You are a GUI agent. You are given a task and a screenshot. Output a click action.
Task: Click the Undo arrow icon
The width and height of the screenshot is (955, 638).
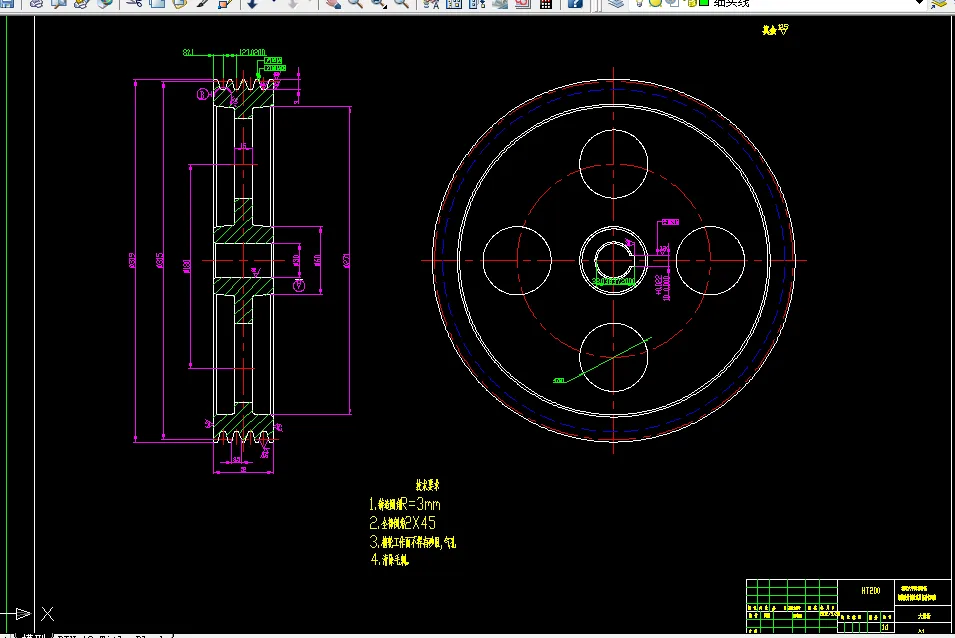pyautogui.click(x=252, y=4)
